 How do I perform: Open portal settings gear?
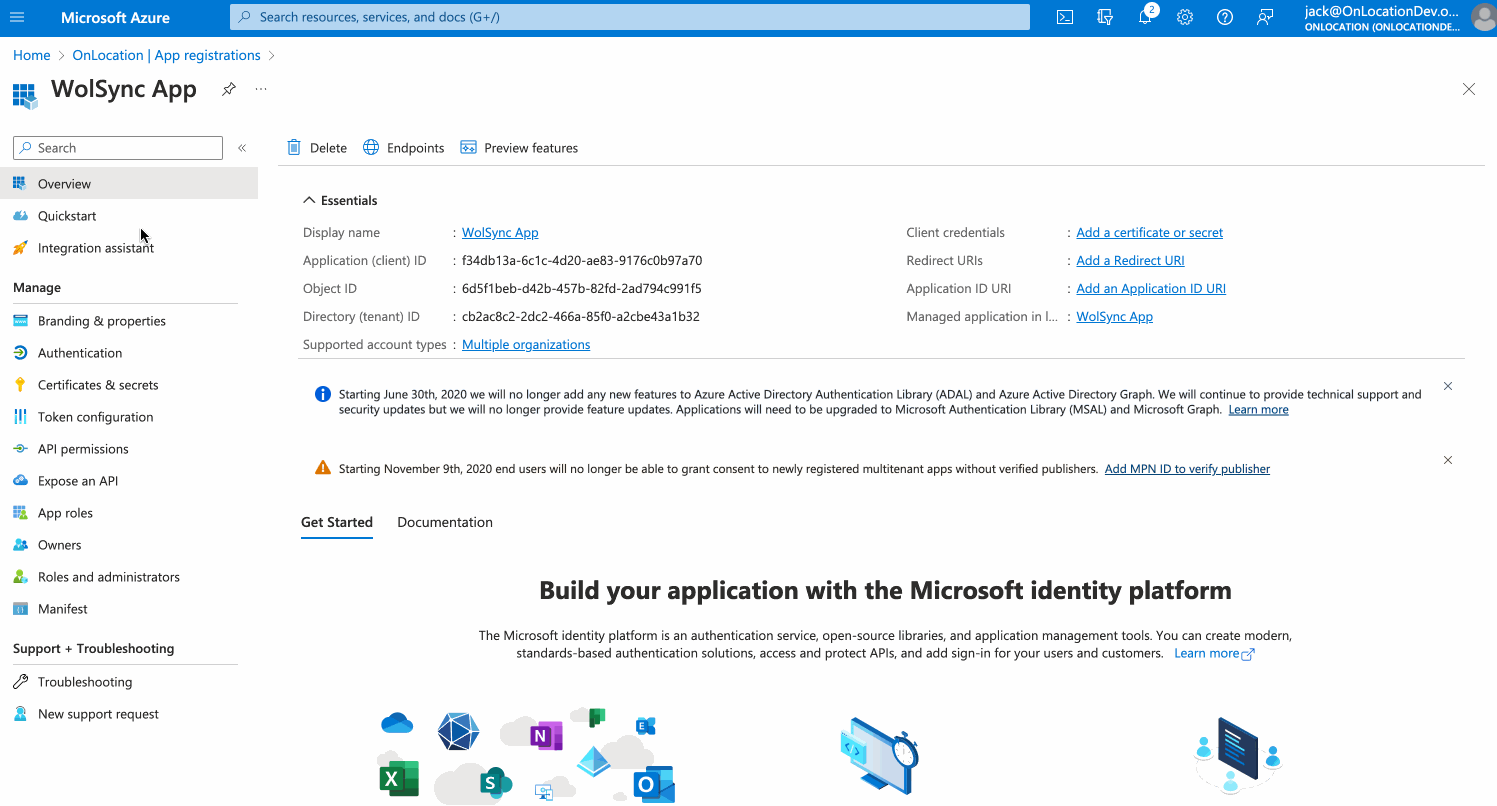1185,17
